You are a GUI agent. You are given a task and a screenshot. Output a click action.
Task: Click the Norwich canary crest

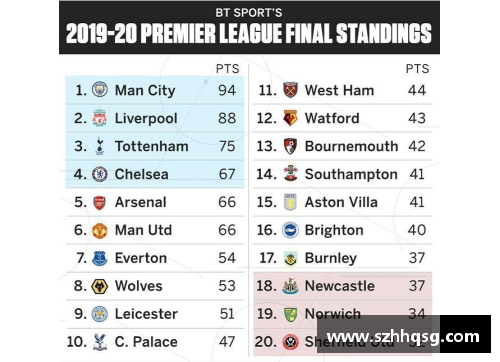[290, 314]
